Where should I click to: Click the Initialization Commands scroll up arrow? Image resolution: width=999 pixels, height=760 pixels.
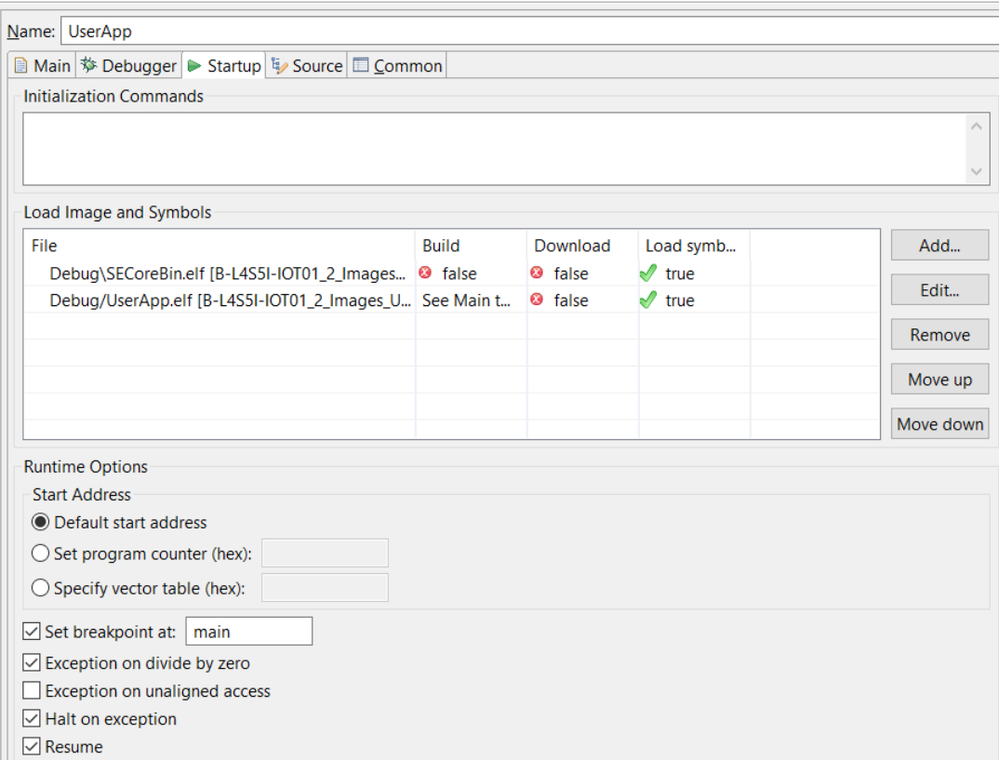(976, 126)
